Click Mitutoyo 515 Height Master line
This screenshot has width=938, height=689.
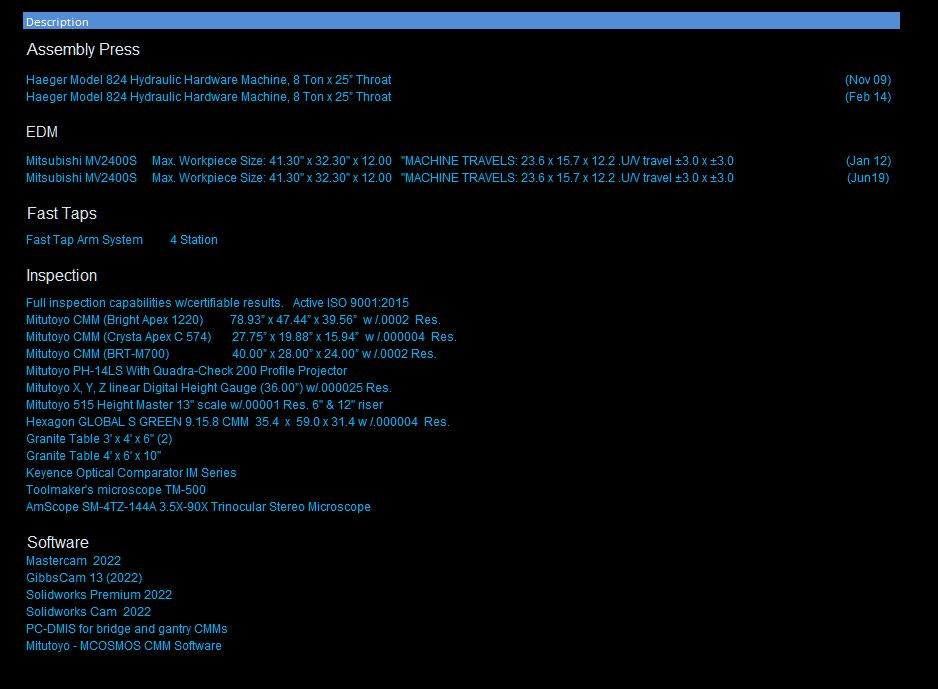[x=205, y=405]
